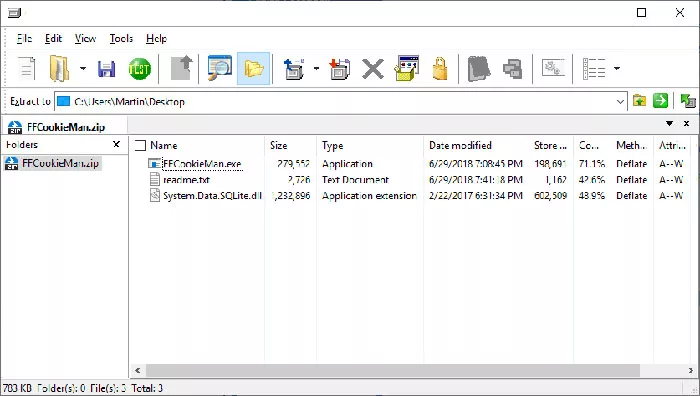Open the extract options dropdown arrow
This screenshot has height=396, width=700.
tap(316, 69)
